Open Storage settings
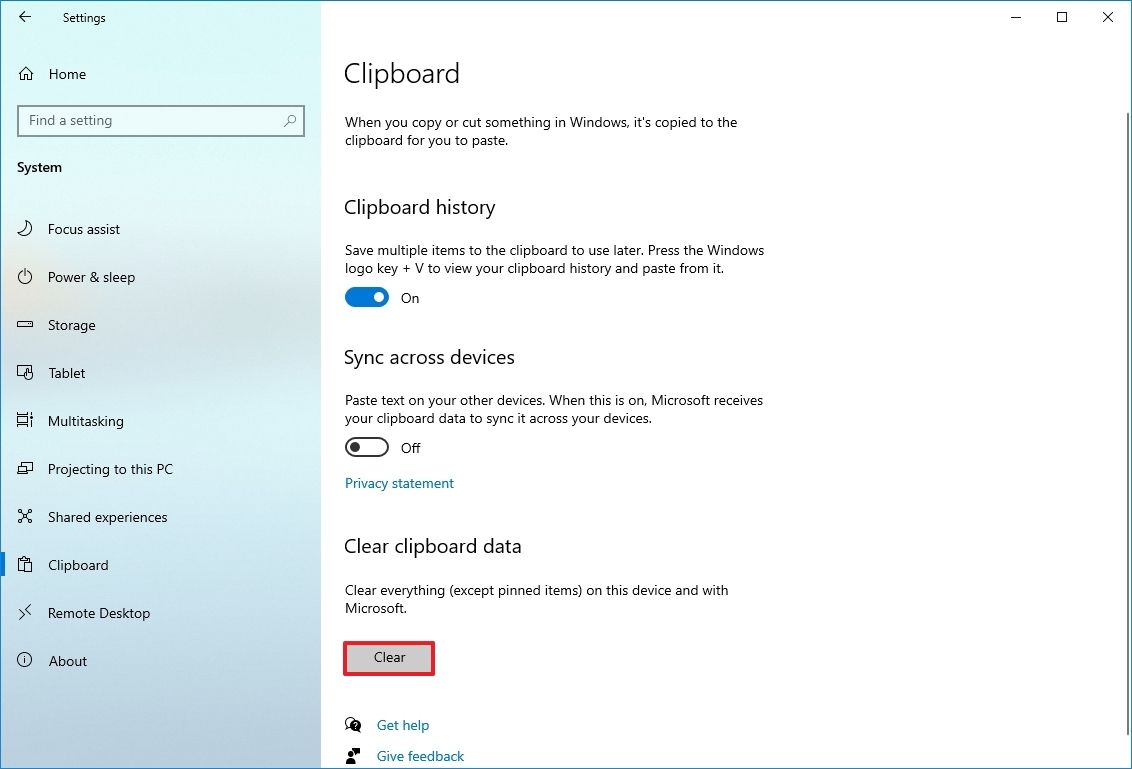This screenshot has width=1132, height=769. pos(71,325)
